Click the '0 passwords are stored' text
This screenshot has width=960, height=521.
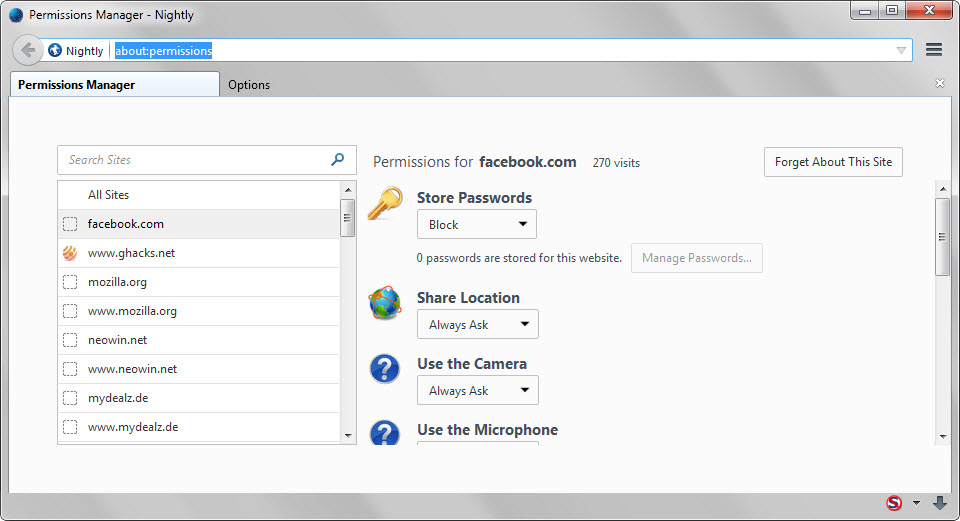[519, 258]
